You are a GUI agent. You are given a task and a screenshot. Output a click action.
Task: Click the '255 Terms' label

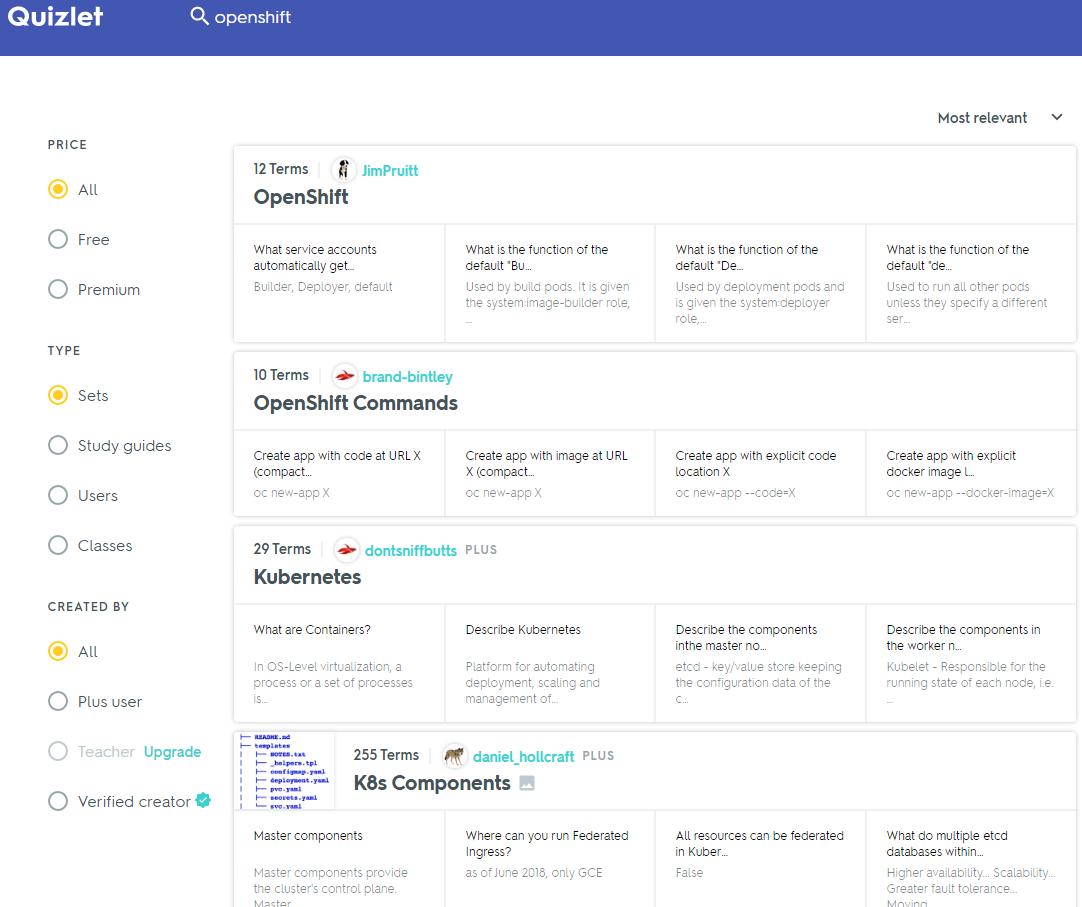pyautogui.click(x=386, y=755)
